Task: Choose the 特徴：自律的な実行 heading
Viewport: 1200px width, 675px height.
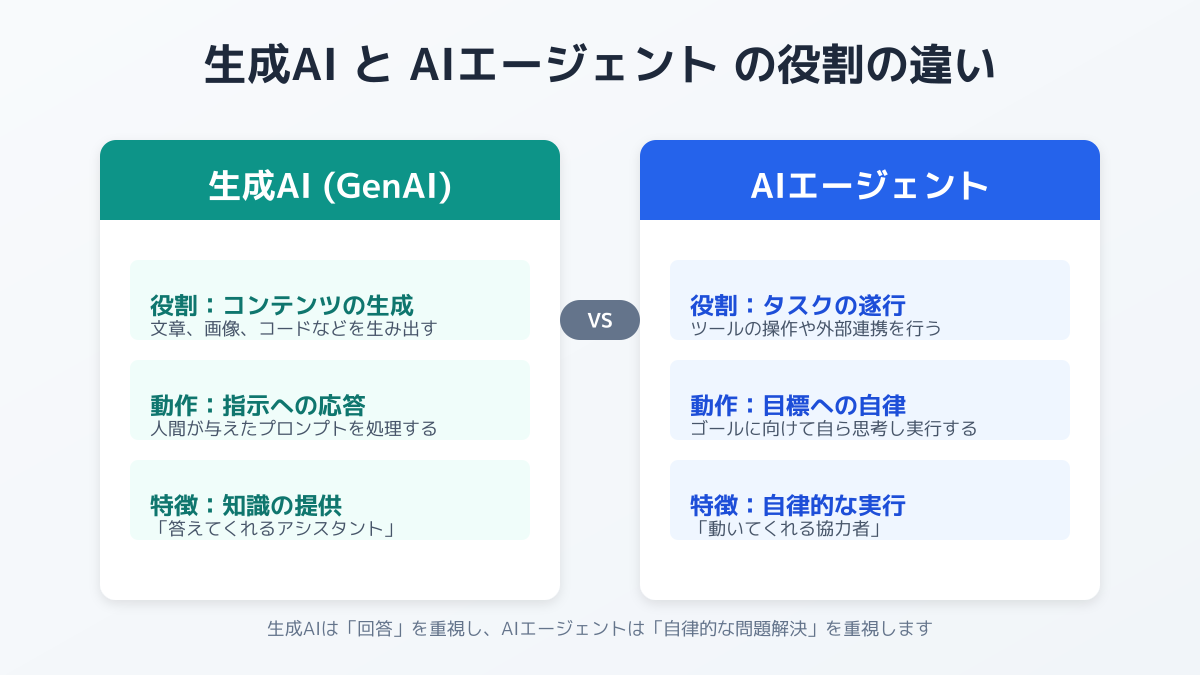Action: 798,505
